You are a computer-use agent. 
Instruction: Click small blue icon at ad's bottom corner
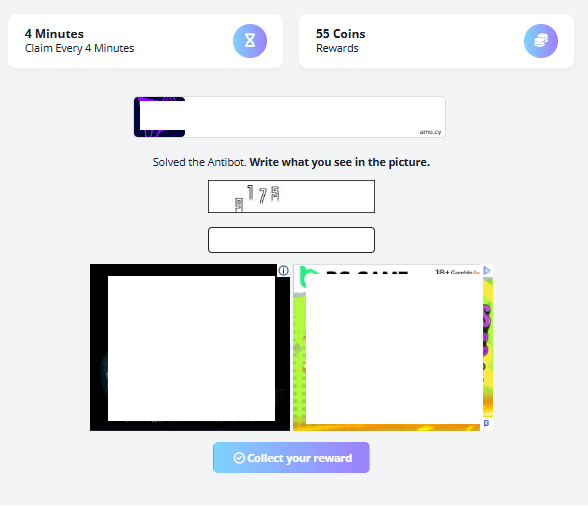[486, 423]
